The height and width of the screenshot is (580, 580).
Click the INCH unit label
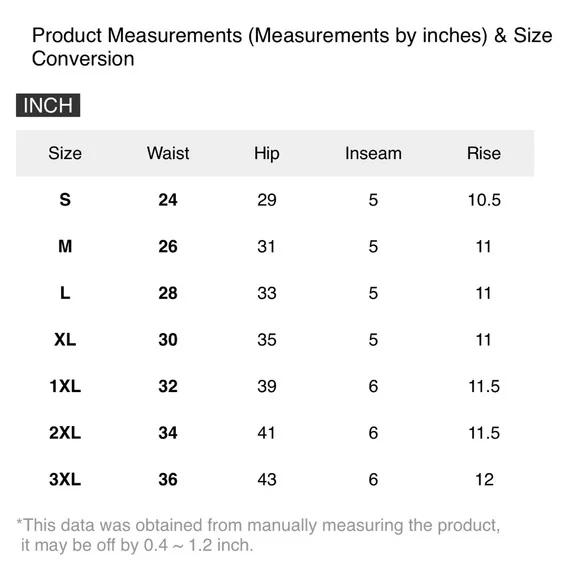click(48, 105)
